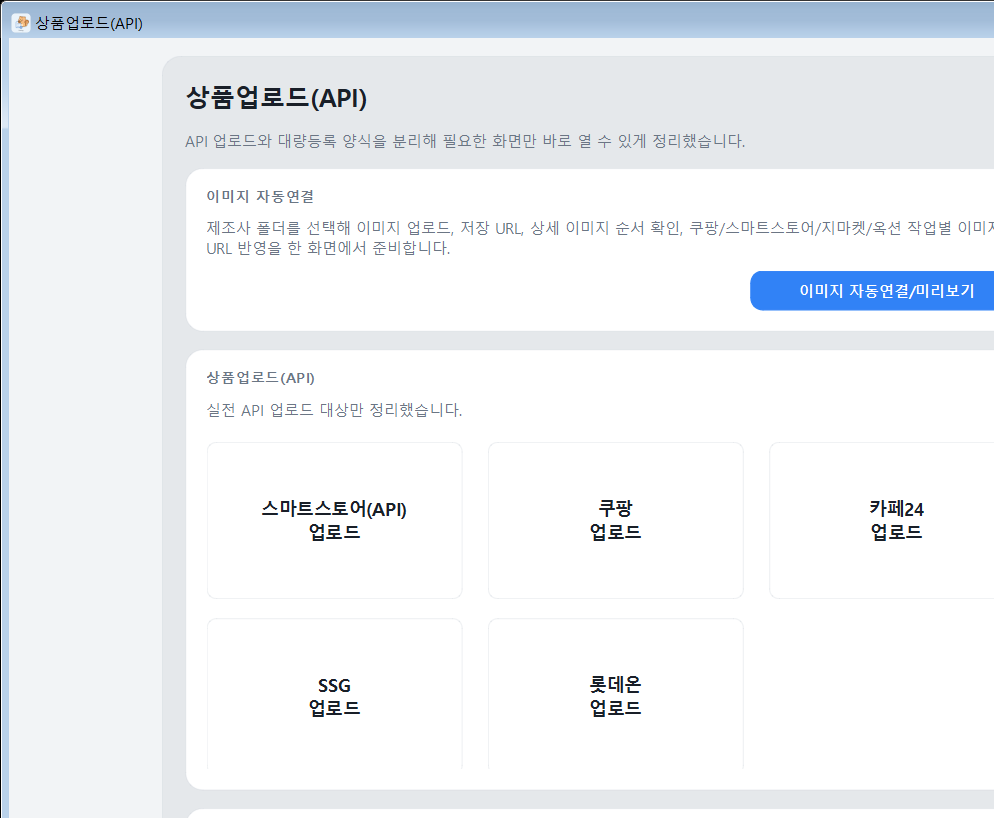This screenshot has height=818, width=994.
Task: Open 이미지 자동연결/미리보기 button
Action: click(872, 291)
